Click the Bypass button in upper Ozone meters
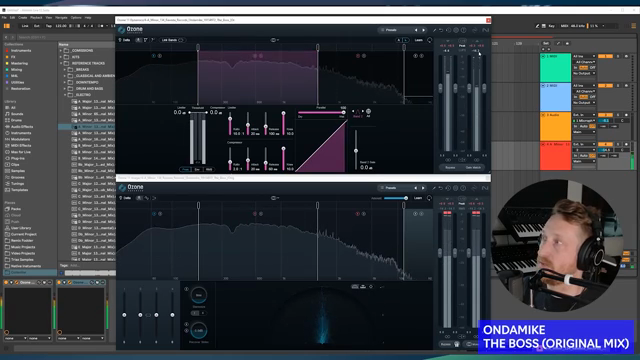 click(450, 168)
